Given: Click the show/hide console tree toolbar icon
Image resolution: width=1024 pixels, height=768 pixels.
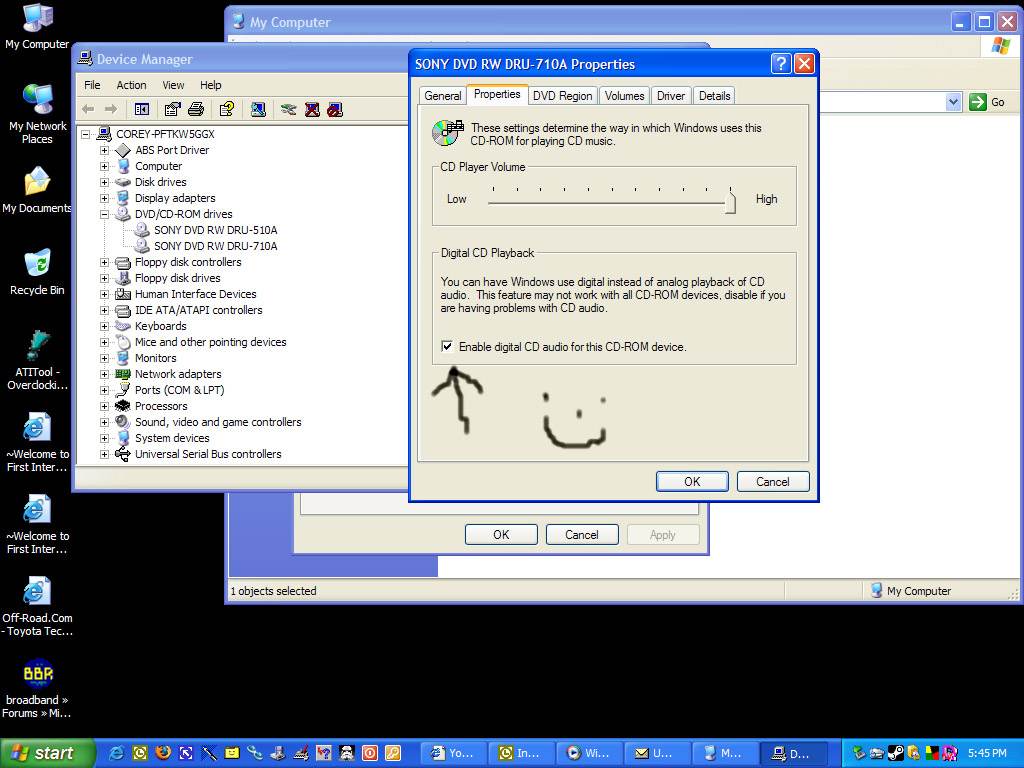Looking at the screenshot, I should (x=142, y=109).
